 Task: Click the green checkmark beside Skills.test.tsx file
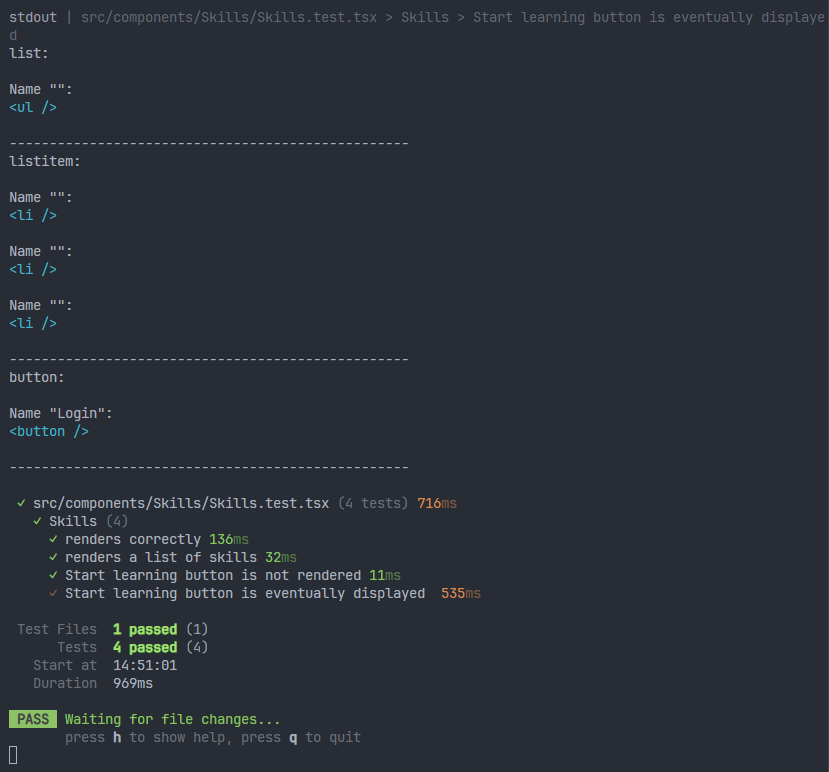point(22,503)
